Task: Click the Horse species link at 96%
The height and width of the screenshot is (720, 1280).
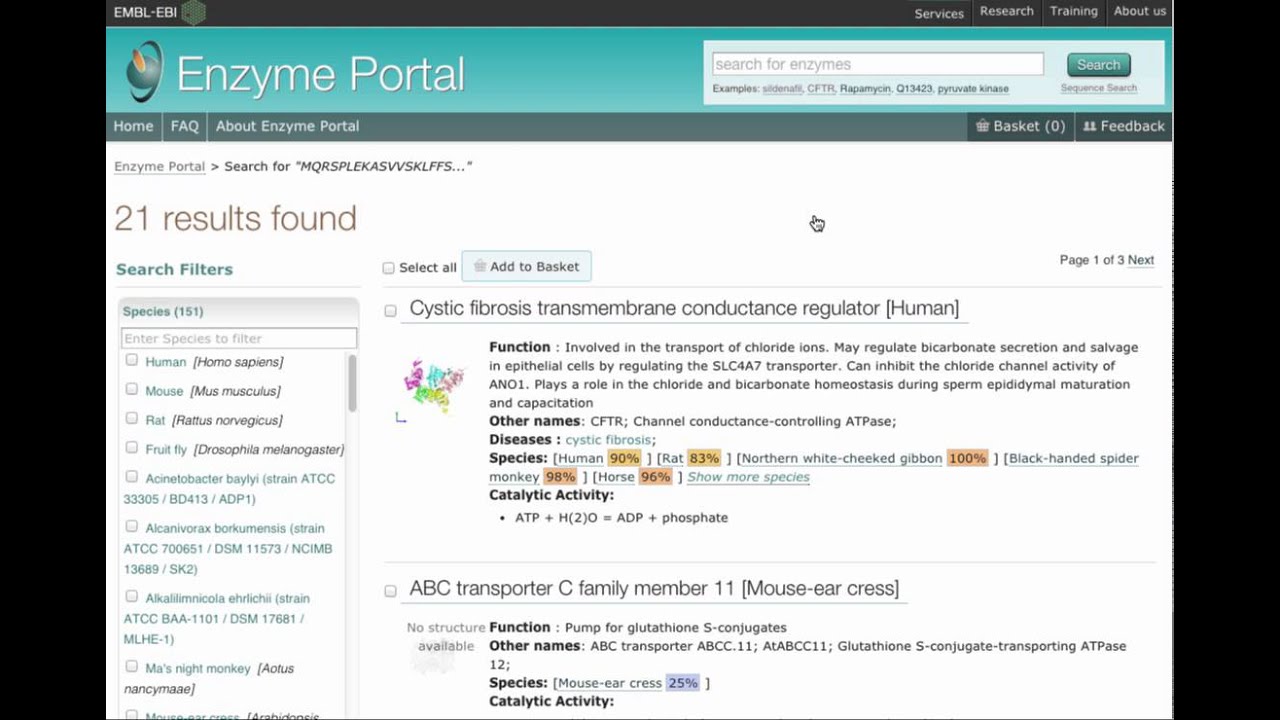Action: 634,477
